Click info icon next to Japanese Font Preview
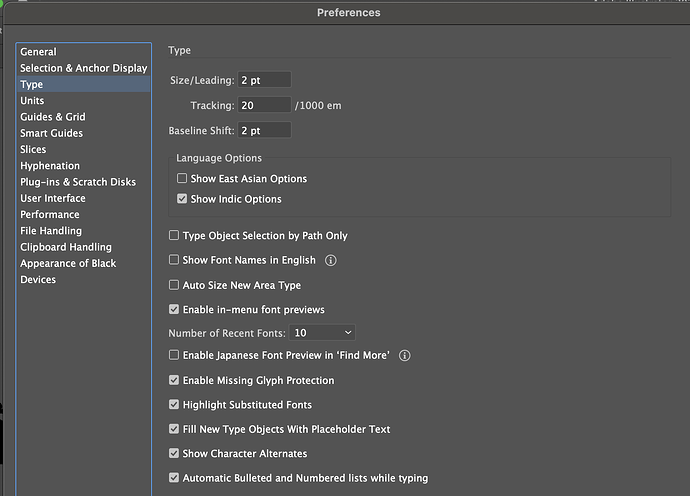The image size is (690, 496). coord(405,356)
